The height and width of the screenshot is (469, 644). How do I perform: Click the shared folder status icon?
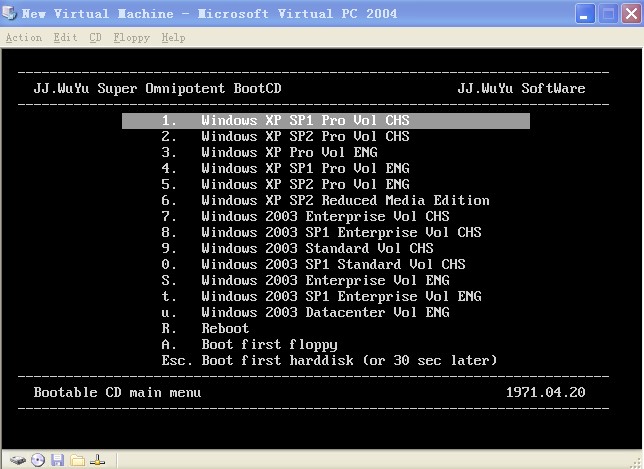point(77,460)
